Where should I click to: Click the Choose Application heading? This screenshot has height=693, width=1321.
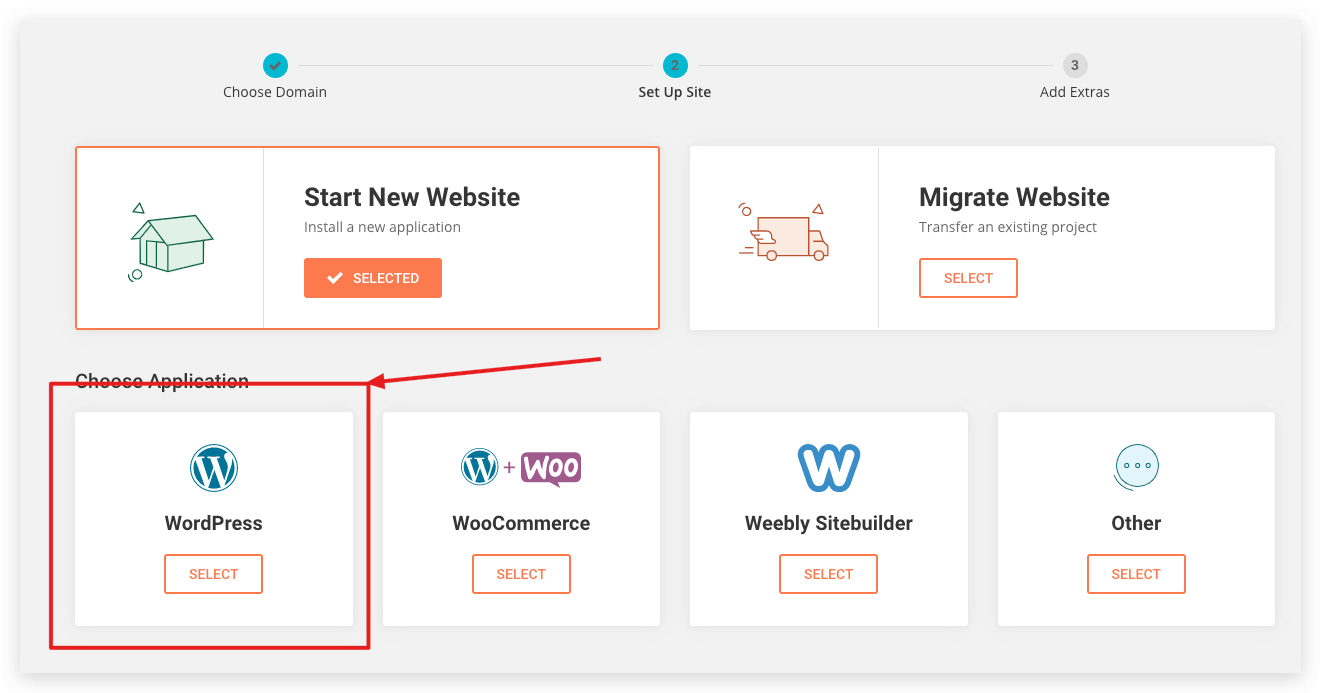pyautogui.click(x=162, y=380)
